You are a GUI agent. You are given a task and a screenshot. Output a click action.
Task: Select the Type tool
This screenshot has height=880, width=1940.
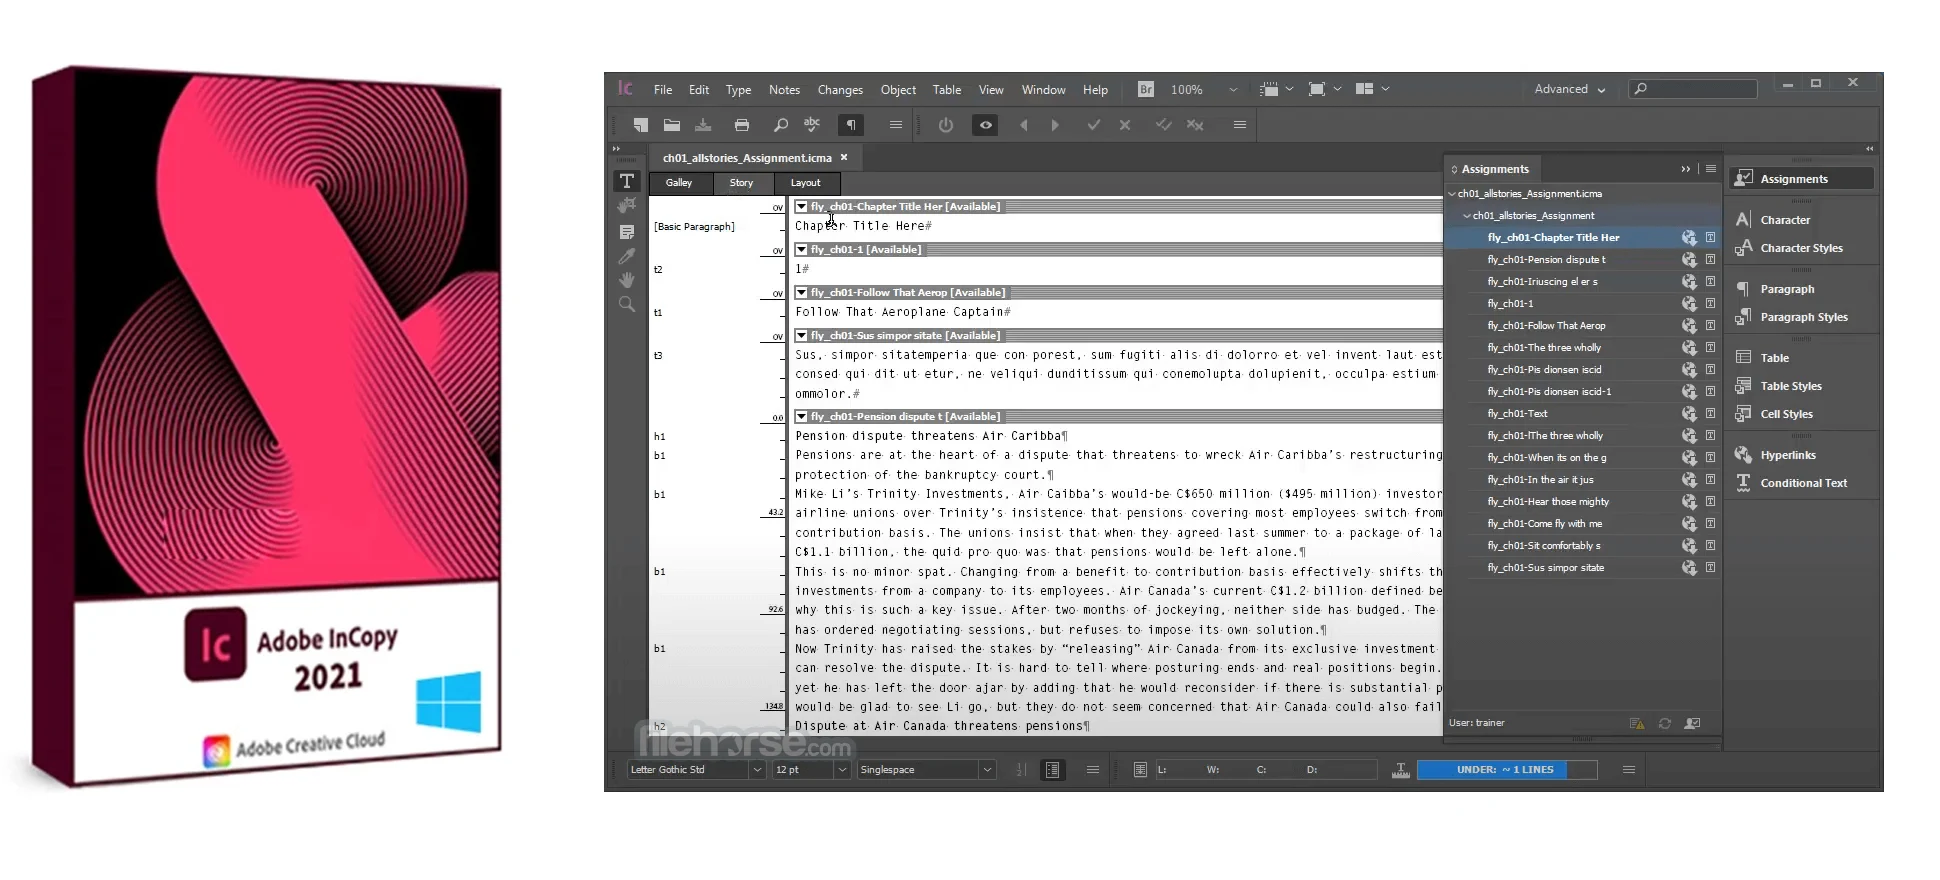627,181
